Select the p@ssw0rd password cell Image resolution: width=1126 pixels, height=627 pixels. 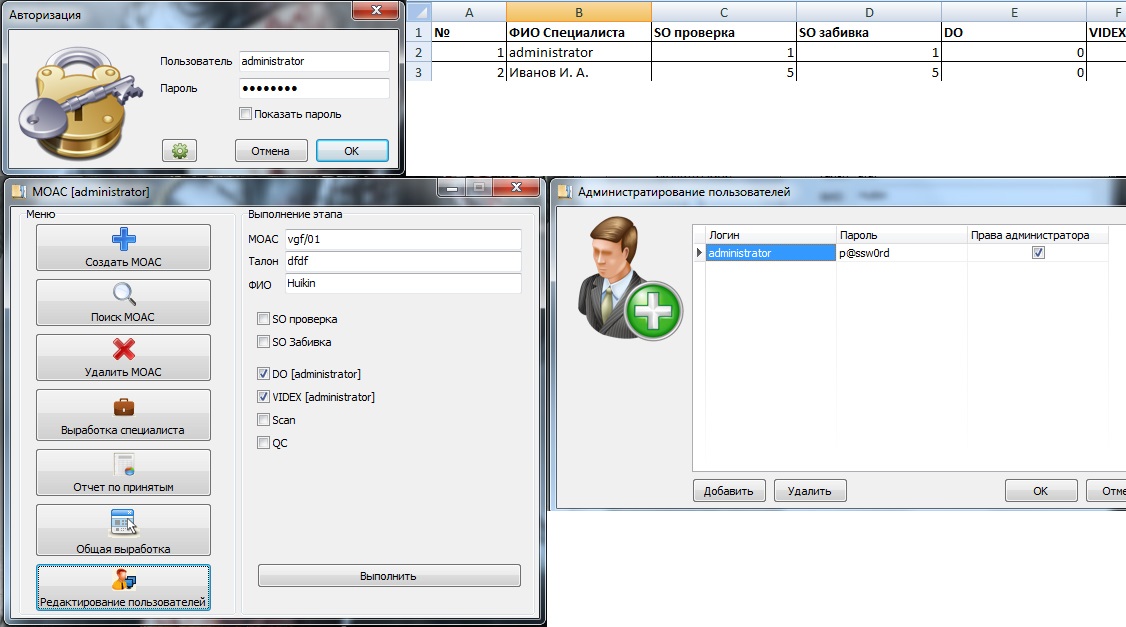tap(901, 253)
